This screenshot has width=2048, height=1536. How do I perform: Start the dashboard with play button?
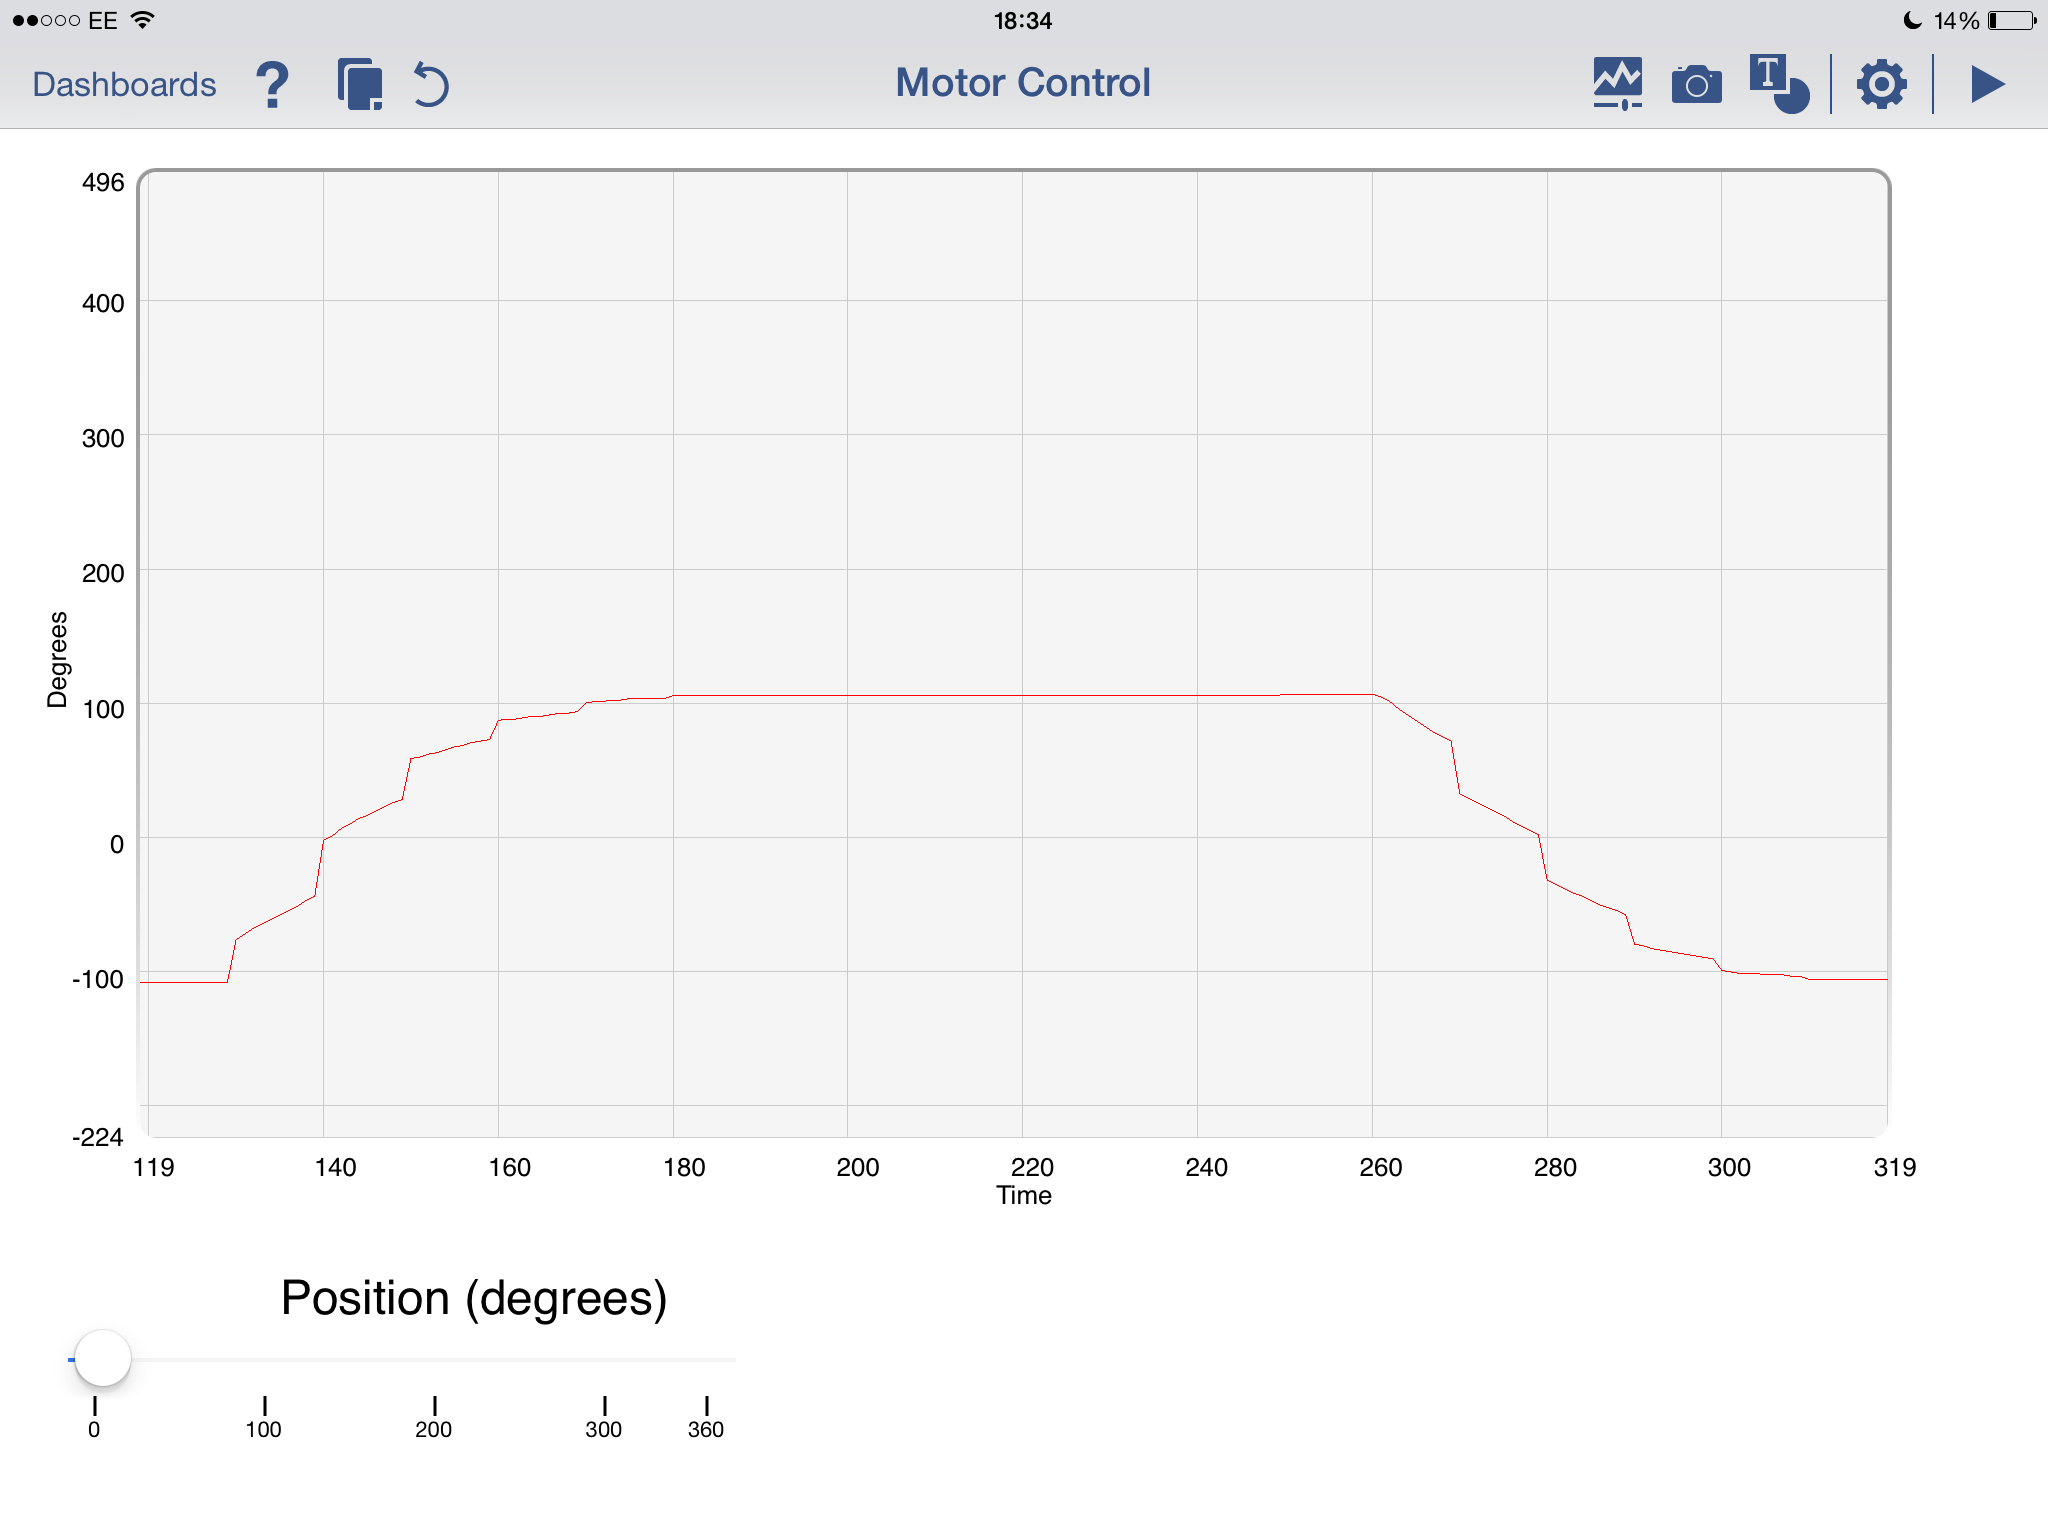point(1988,84)
